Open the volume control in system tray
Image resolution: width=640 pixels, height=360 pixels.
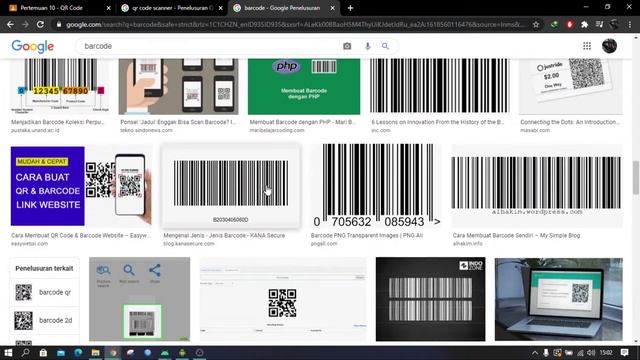(x=591, y=353)
